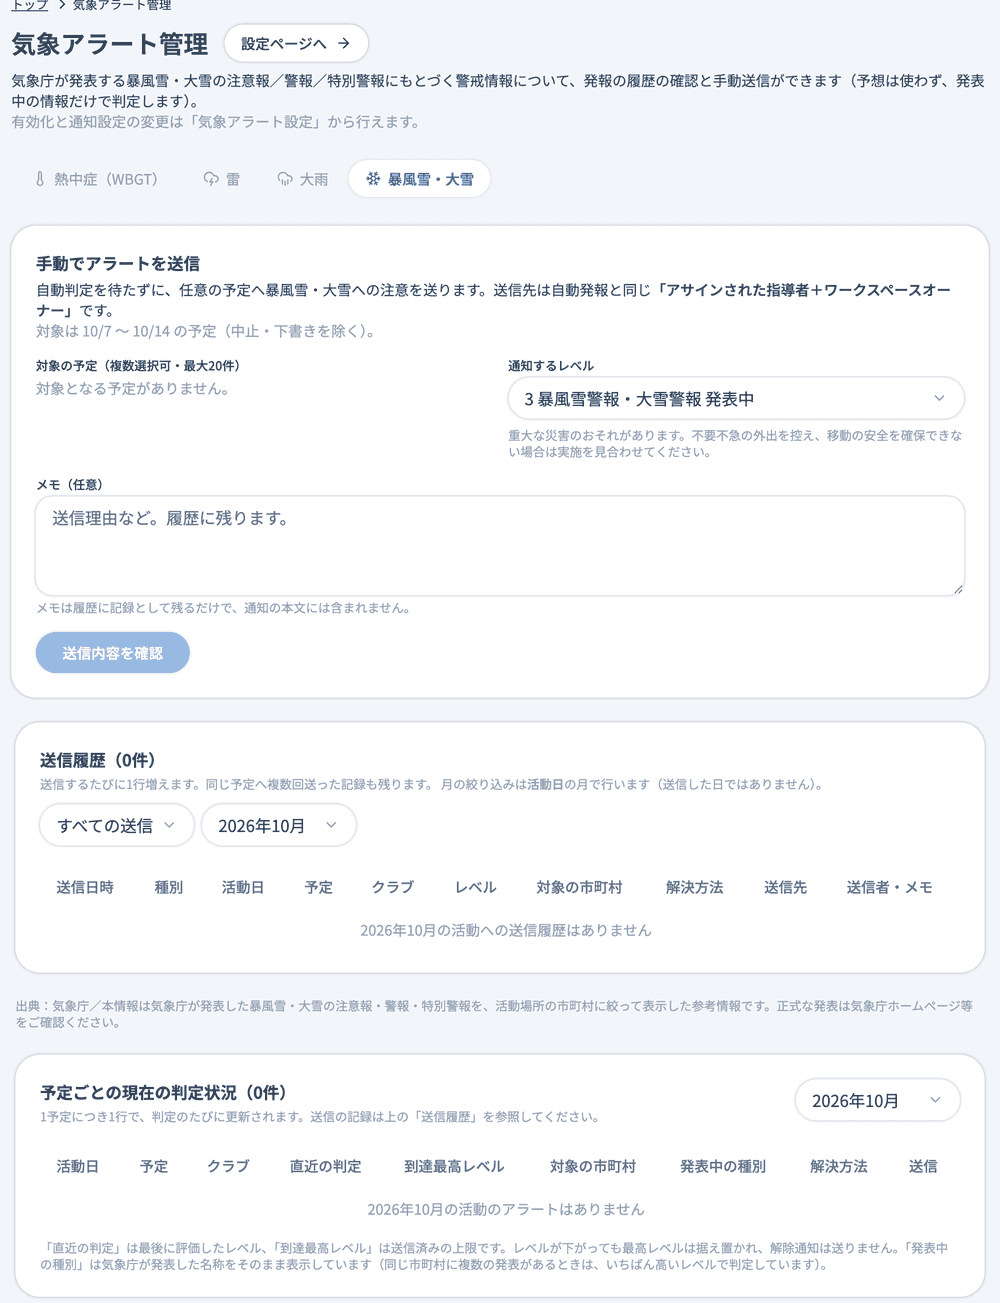
Task: Click the 種別 column header in 送信履歴
Action: pos(168,887)
